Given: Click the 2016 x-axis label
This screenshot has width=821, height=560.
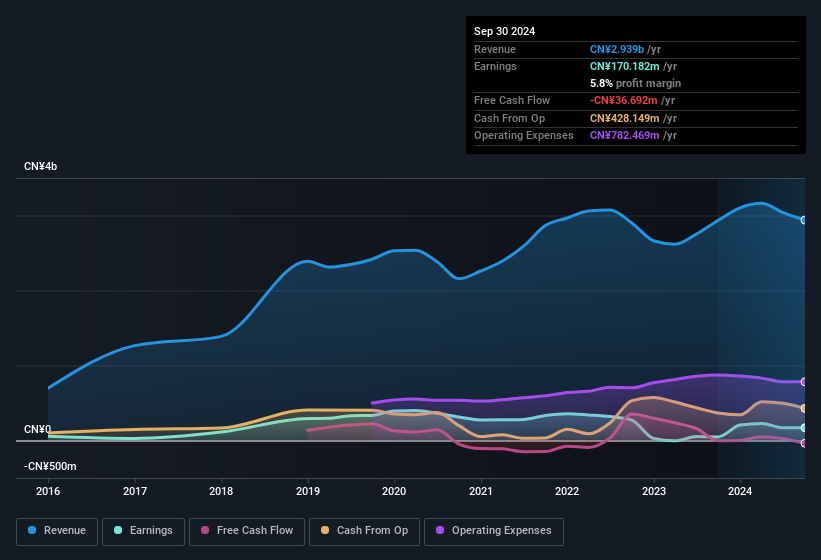Looking at the screenshot, I should [x=48, y=491].
